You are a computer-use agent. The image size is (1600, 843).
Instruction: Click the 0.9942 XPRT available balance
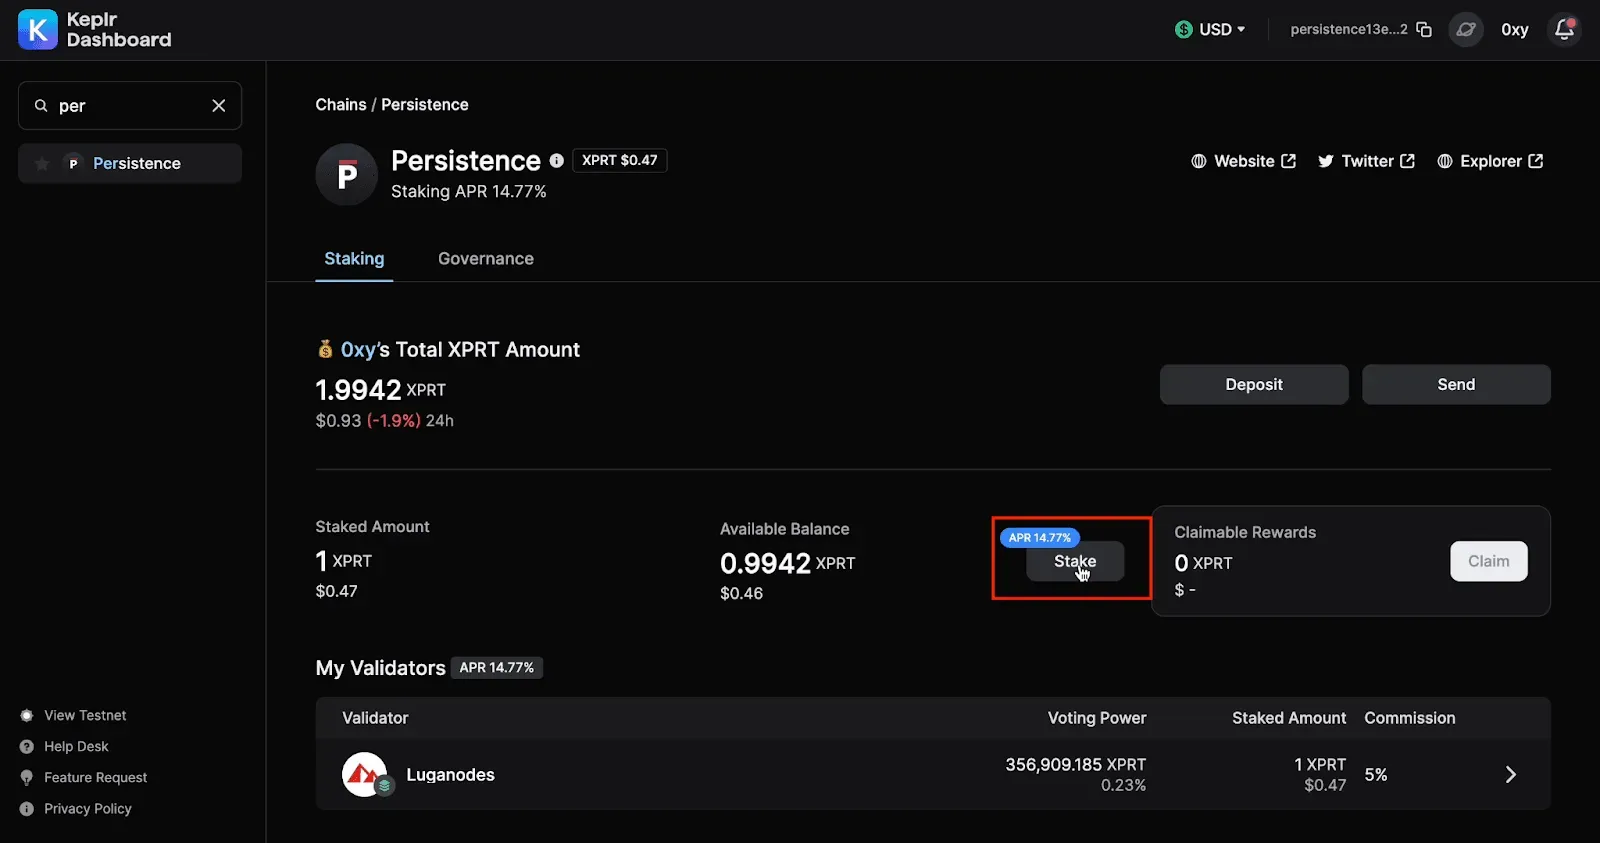[x=788, y=564]
